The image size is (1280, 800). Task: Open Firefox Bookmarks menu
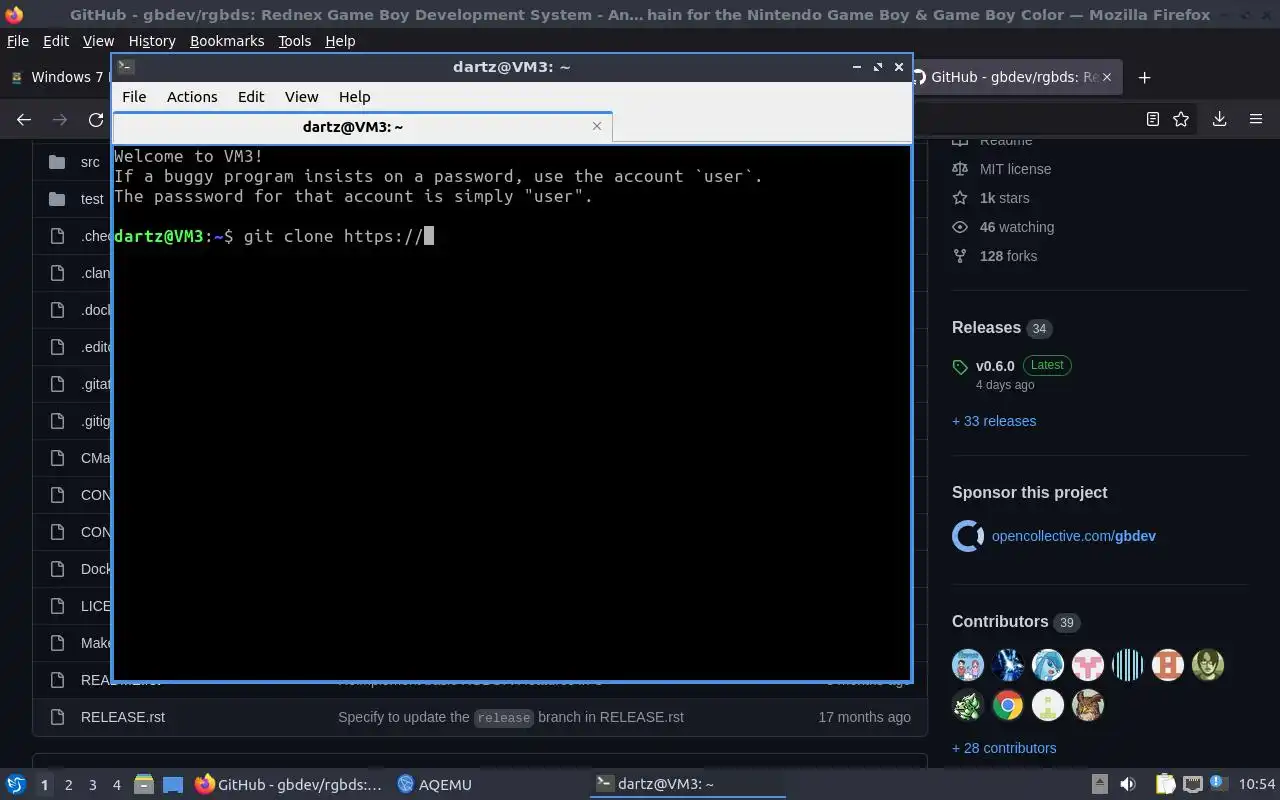pos(227,41)
